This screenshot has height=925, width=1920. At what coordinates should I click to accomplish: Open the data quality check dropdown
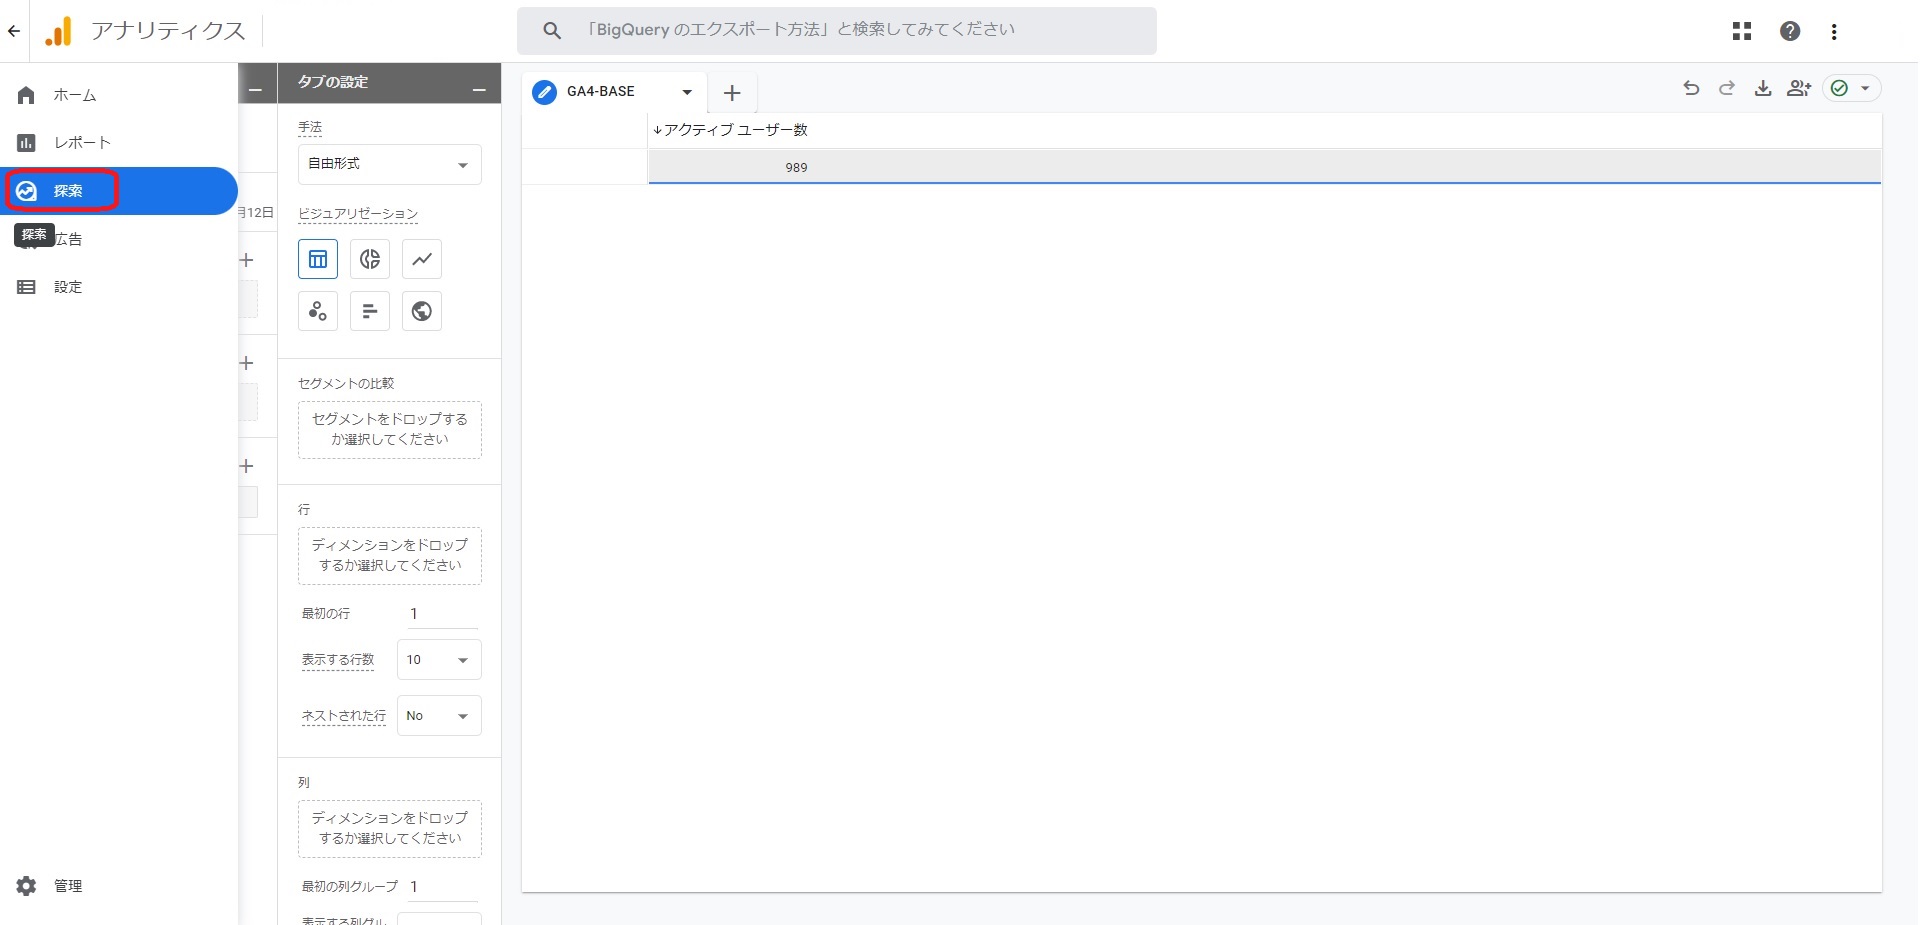coord(1851,88)
